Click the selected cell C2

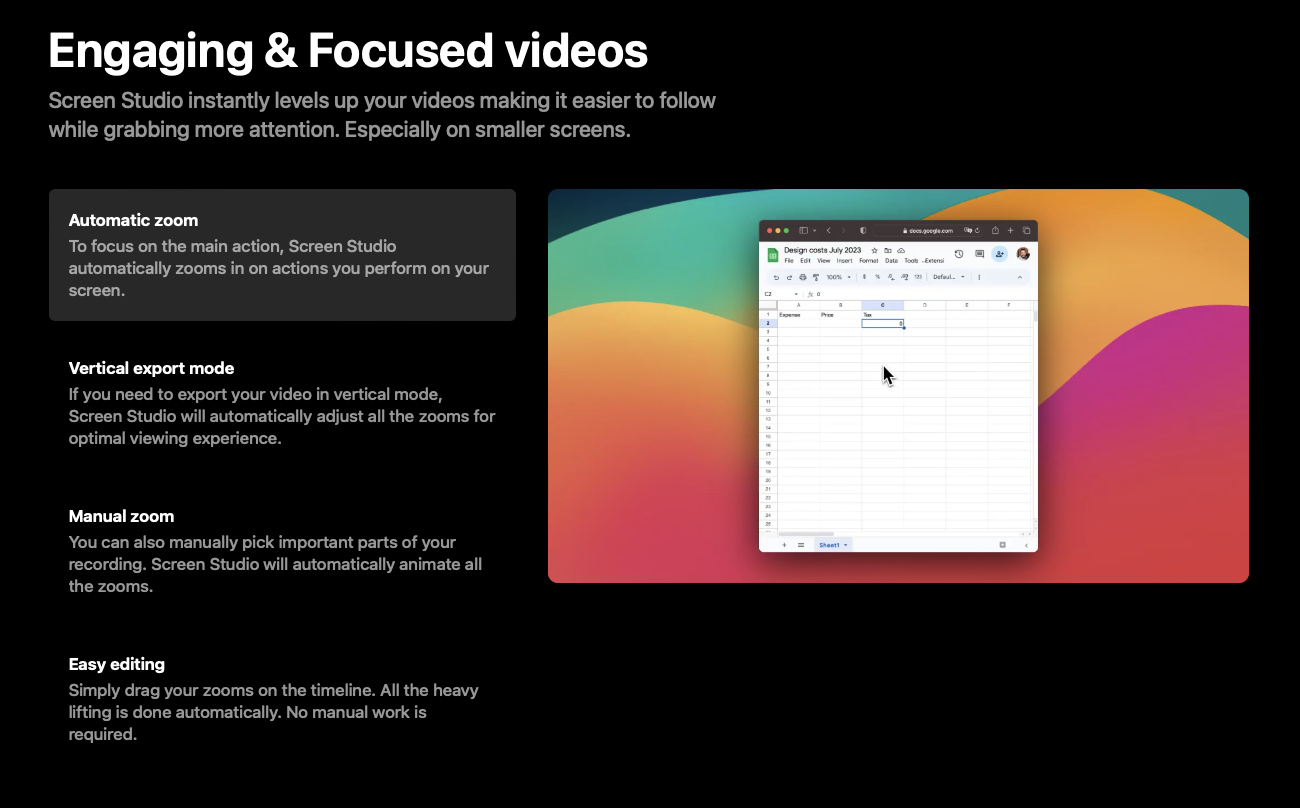pyautogui.click(x=883, y=323)
